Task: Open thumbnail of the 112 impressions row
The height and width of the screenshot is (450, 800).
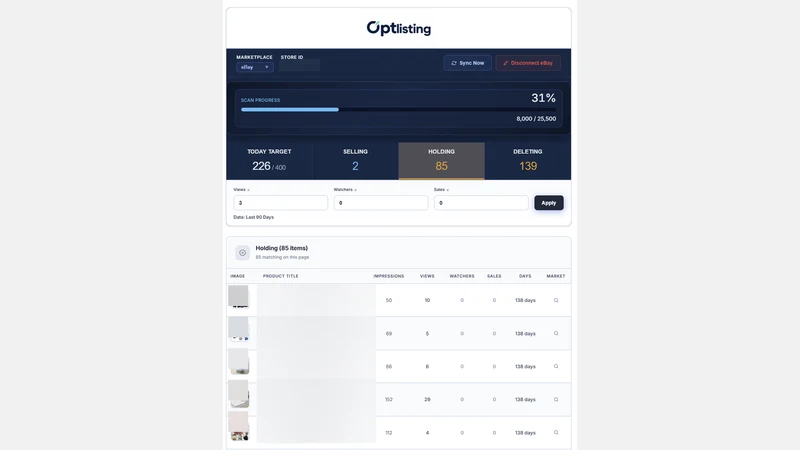Action: pos(238,427)
